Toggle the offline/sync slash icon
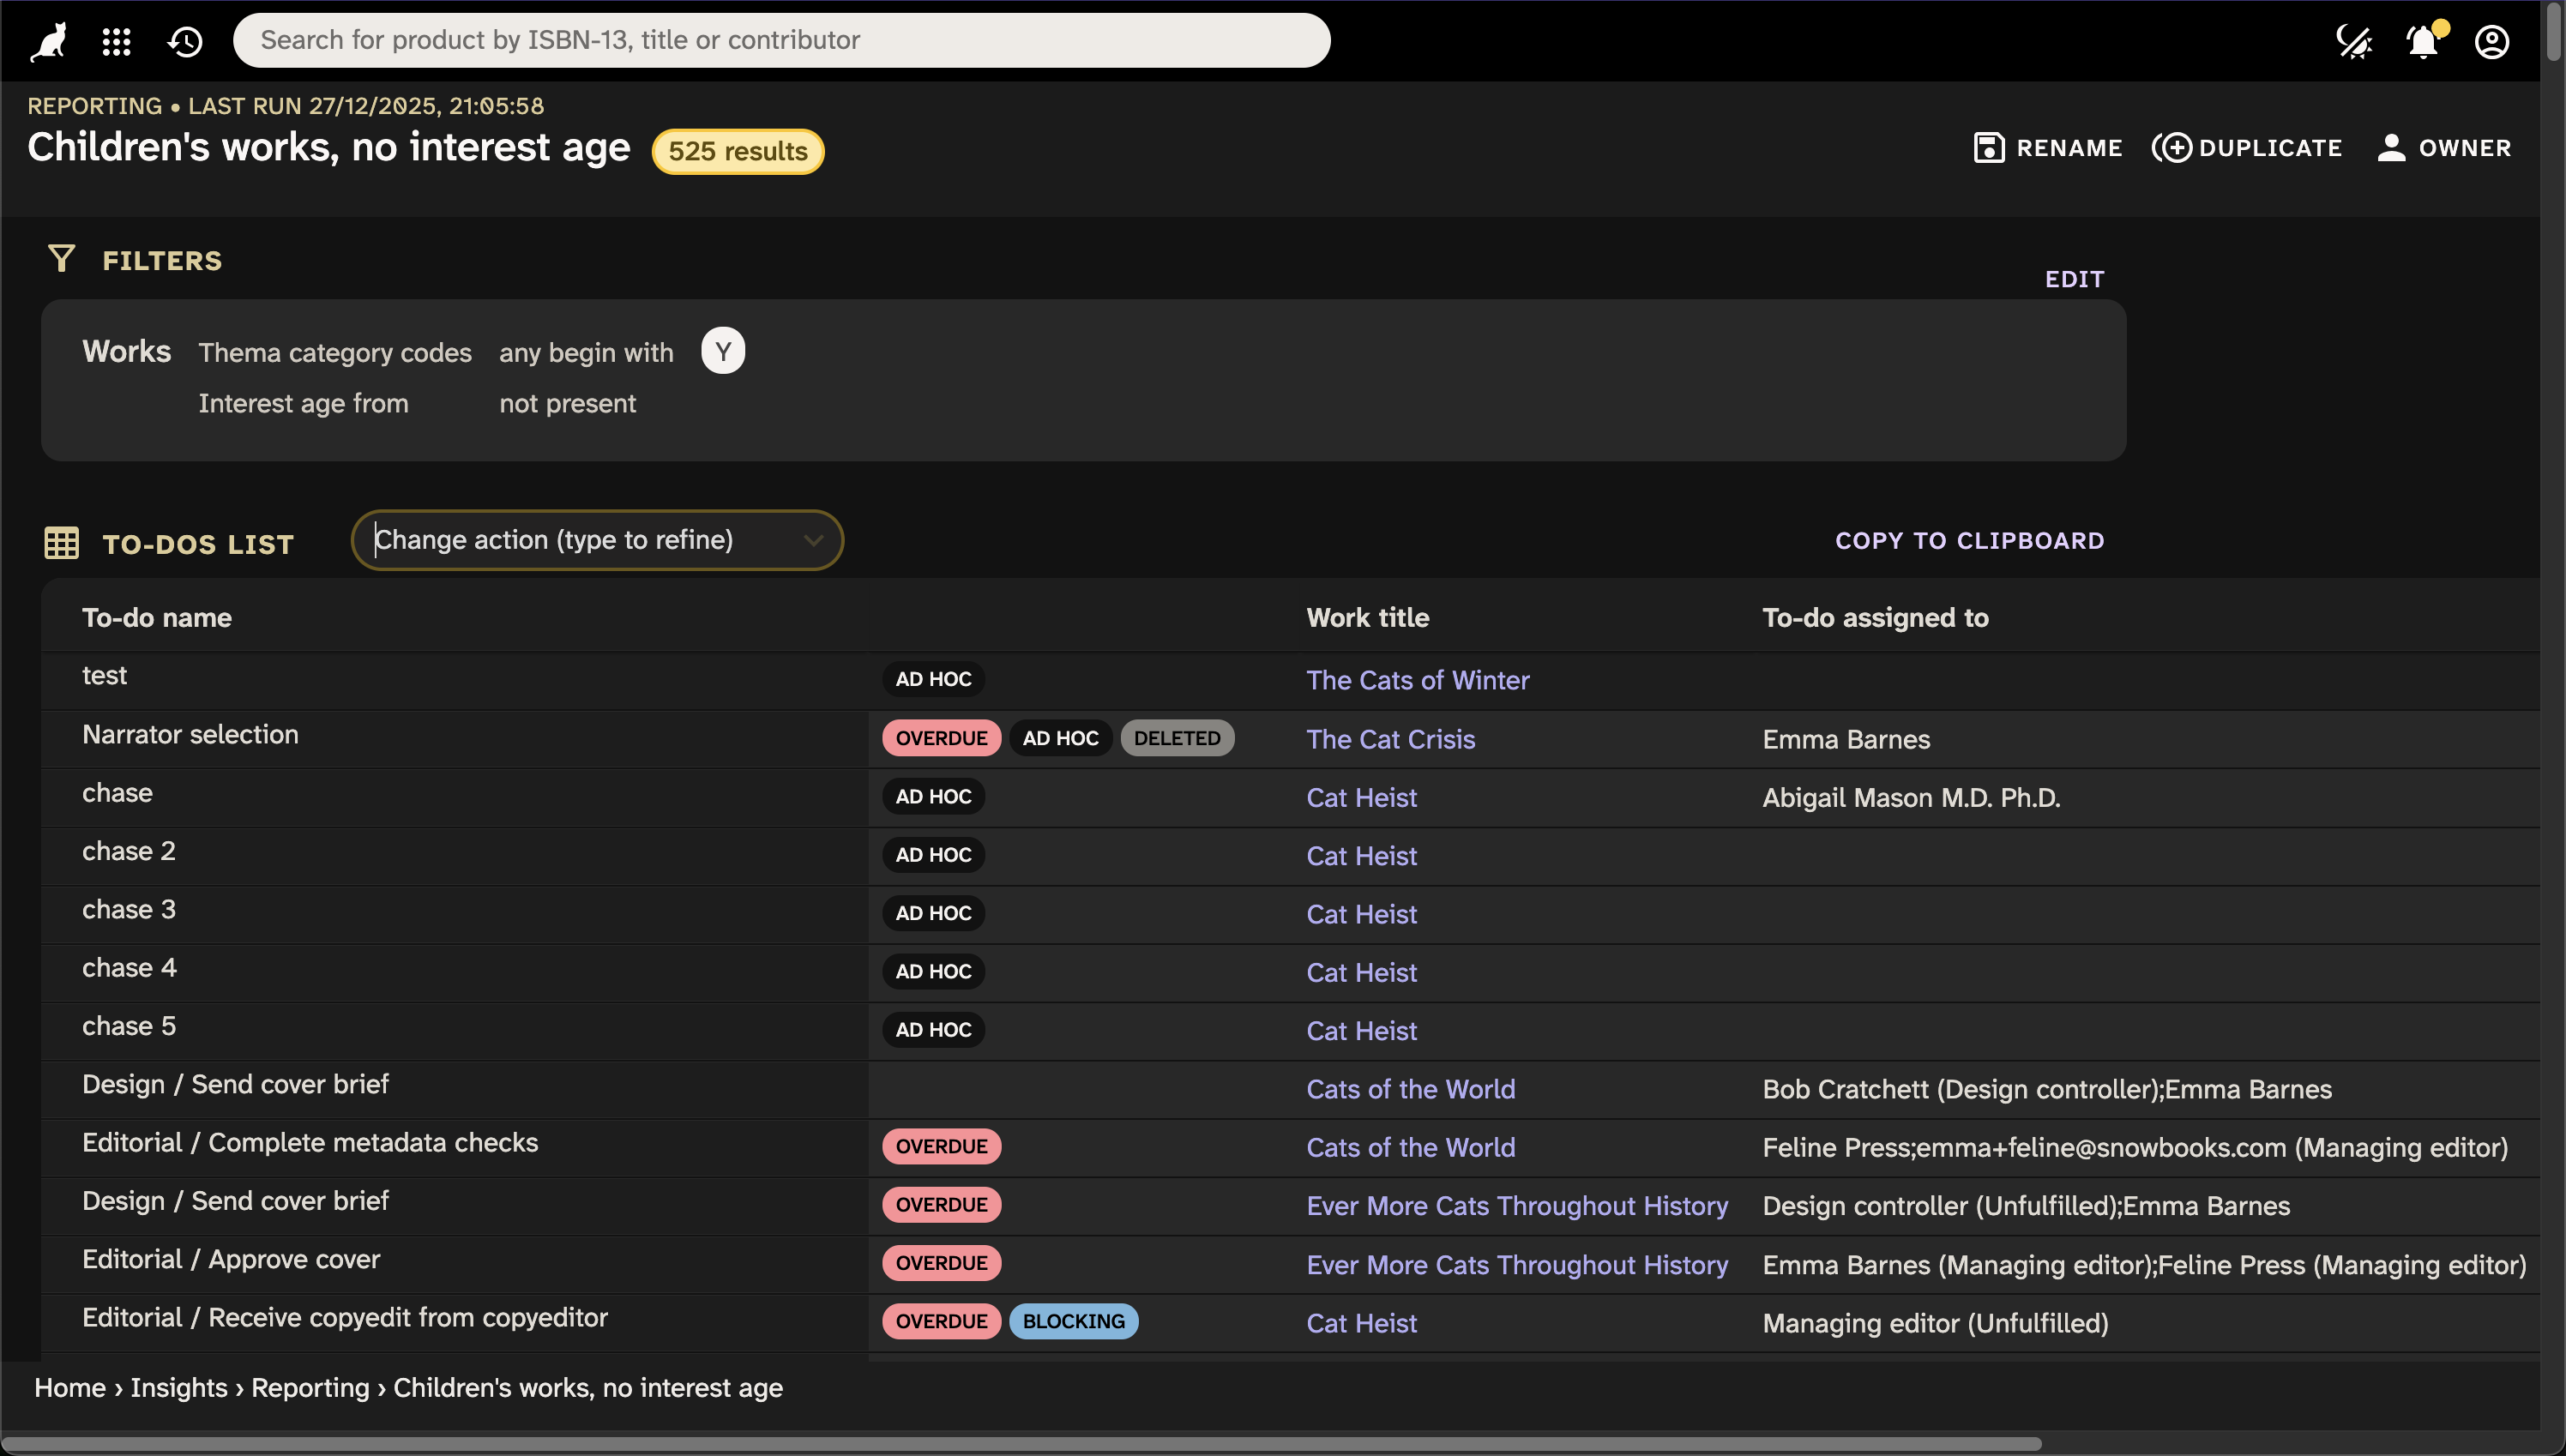2566x1456 pixels. [x=2353, y=41]
